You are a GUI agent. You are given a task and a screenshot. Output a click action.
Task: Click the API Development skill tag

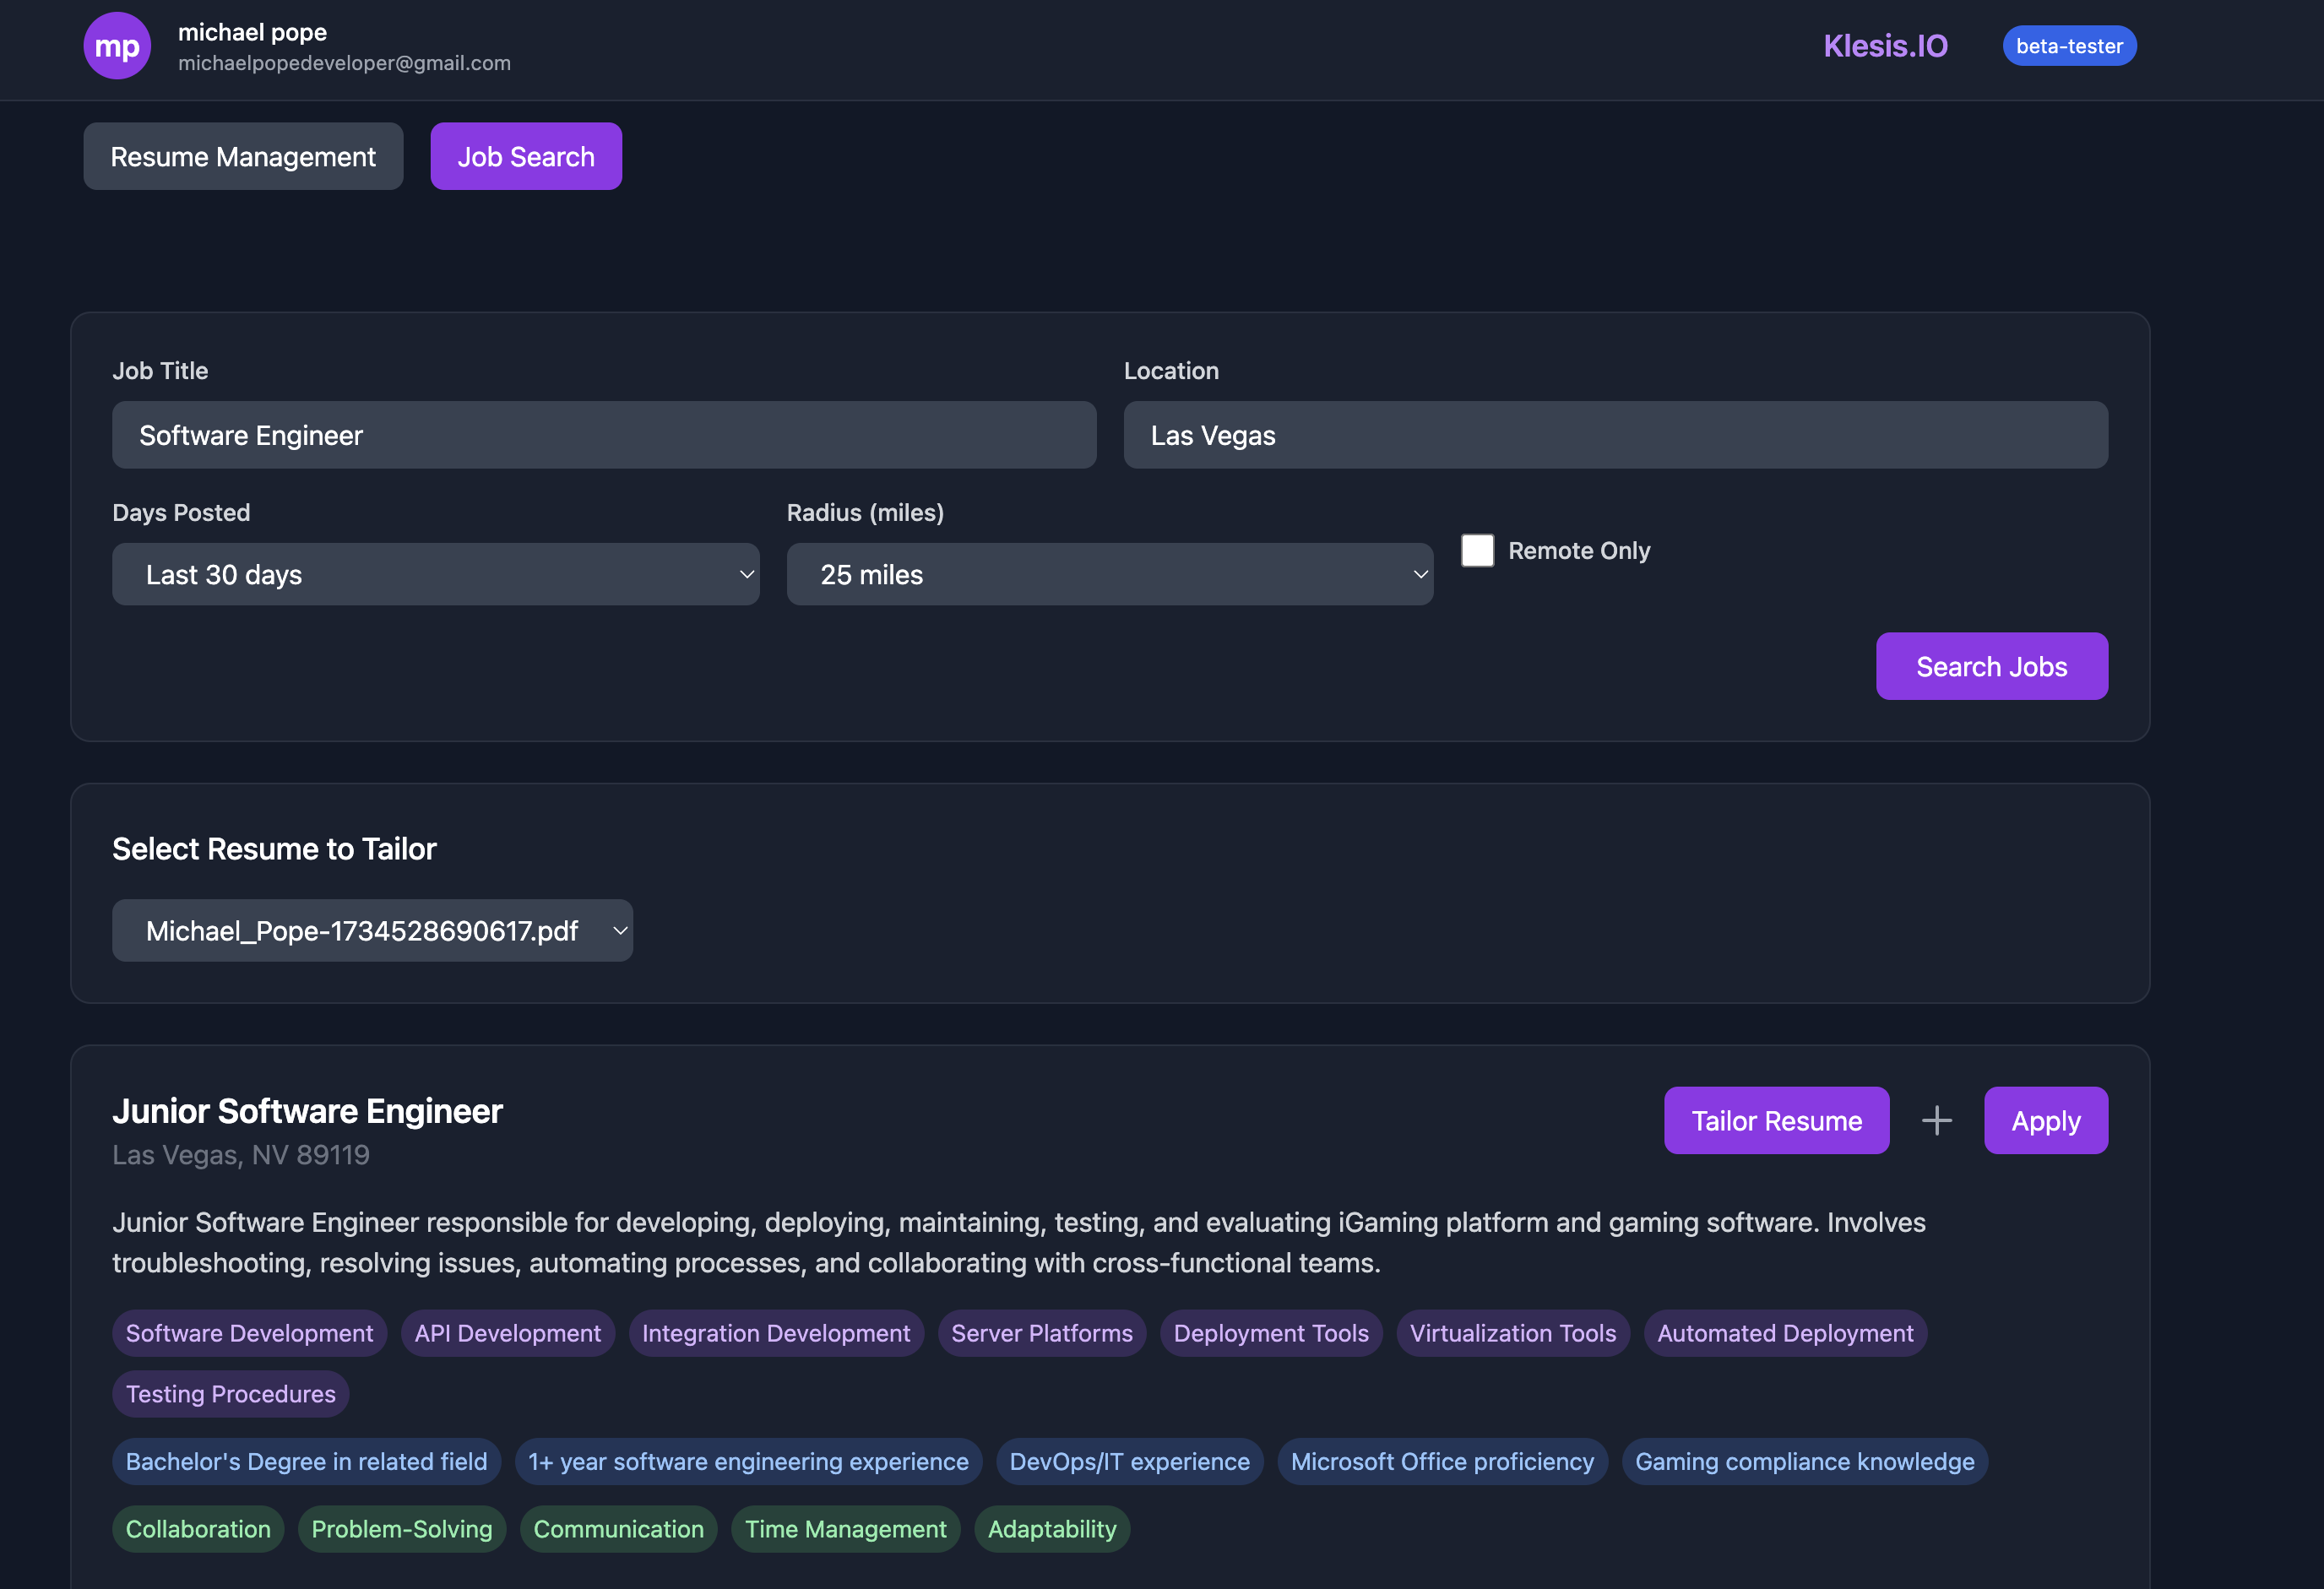coord(507,1333)
